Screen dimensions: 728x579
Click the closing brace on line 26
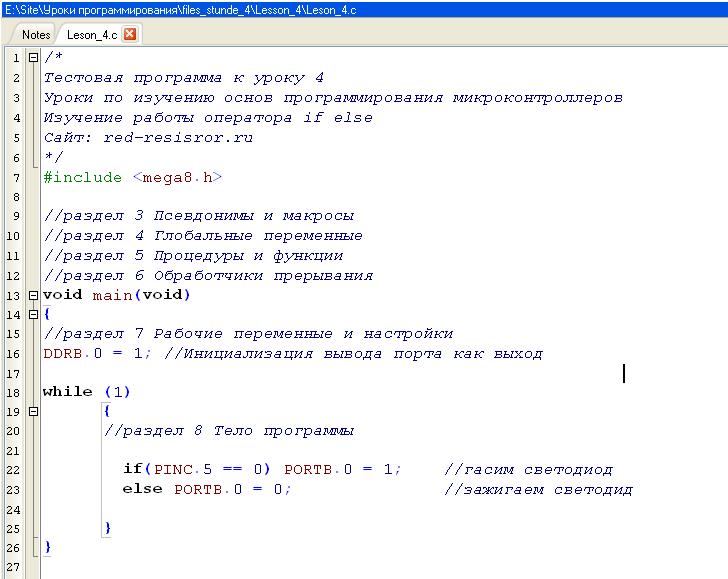pos(47,547)
